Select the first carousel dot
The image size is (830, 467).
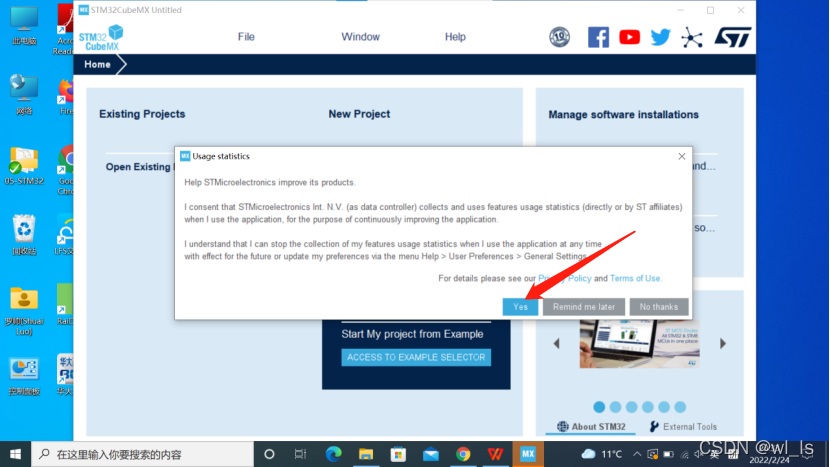[x=599, y=407]
